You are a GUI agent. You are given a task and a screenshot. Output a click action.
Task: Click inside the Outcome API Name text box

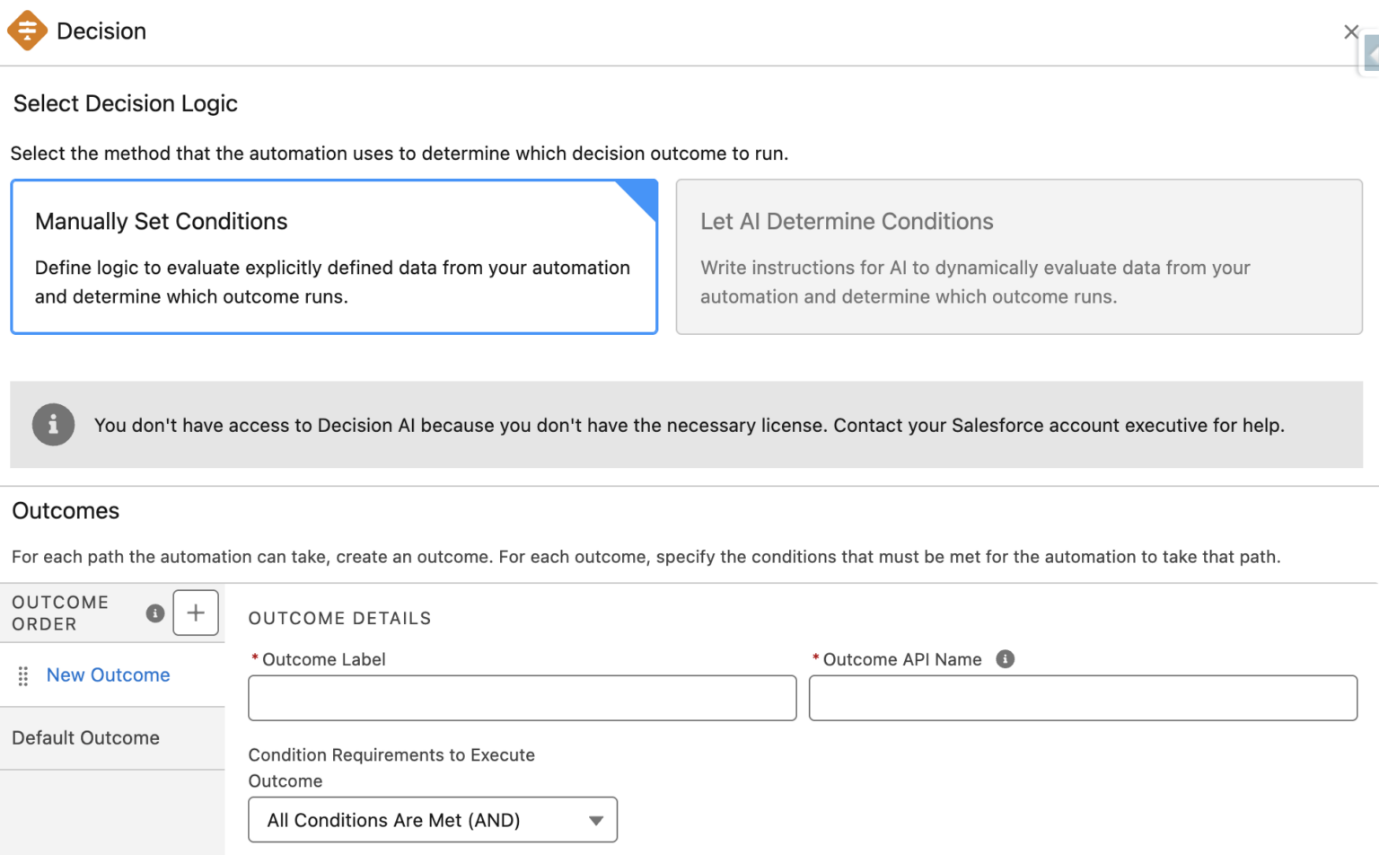[x=1082, y=697]
